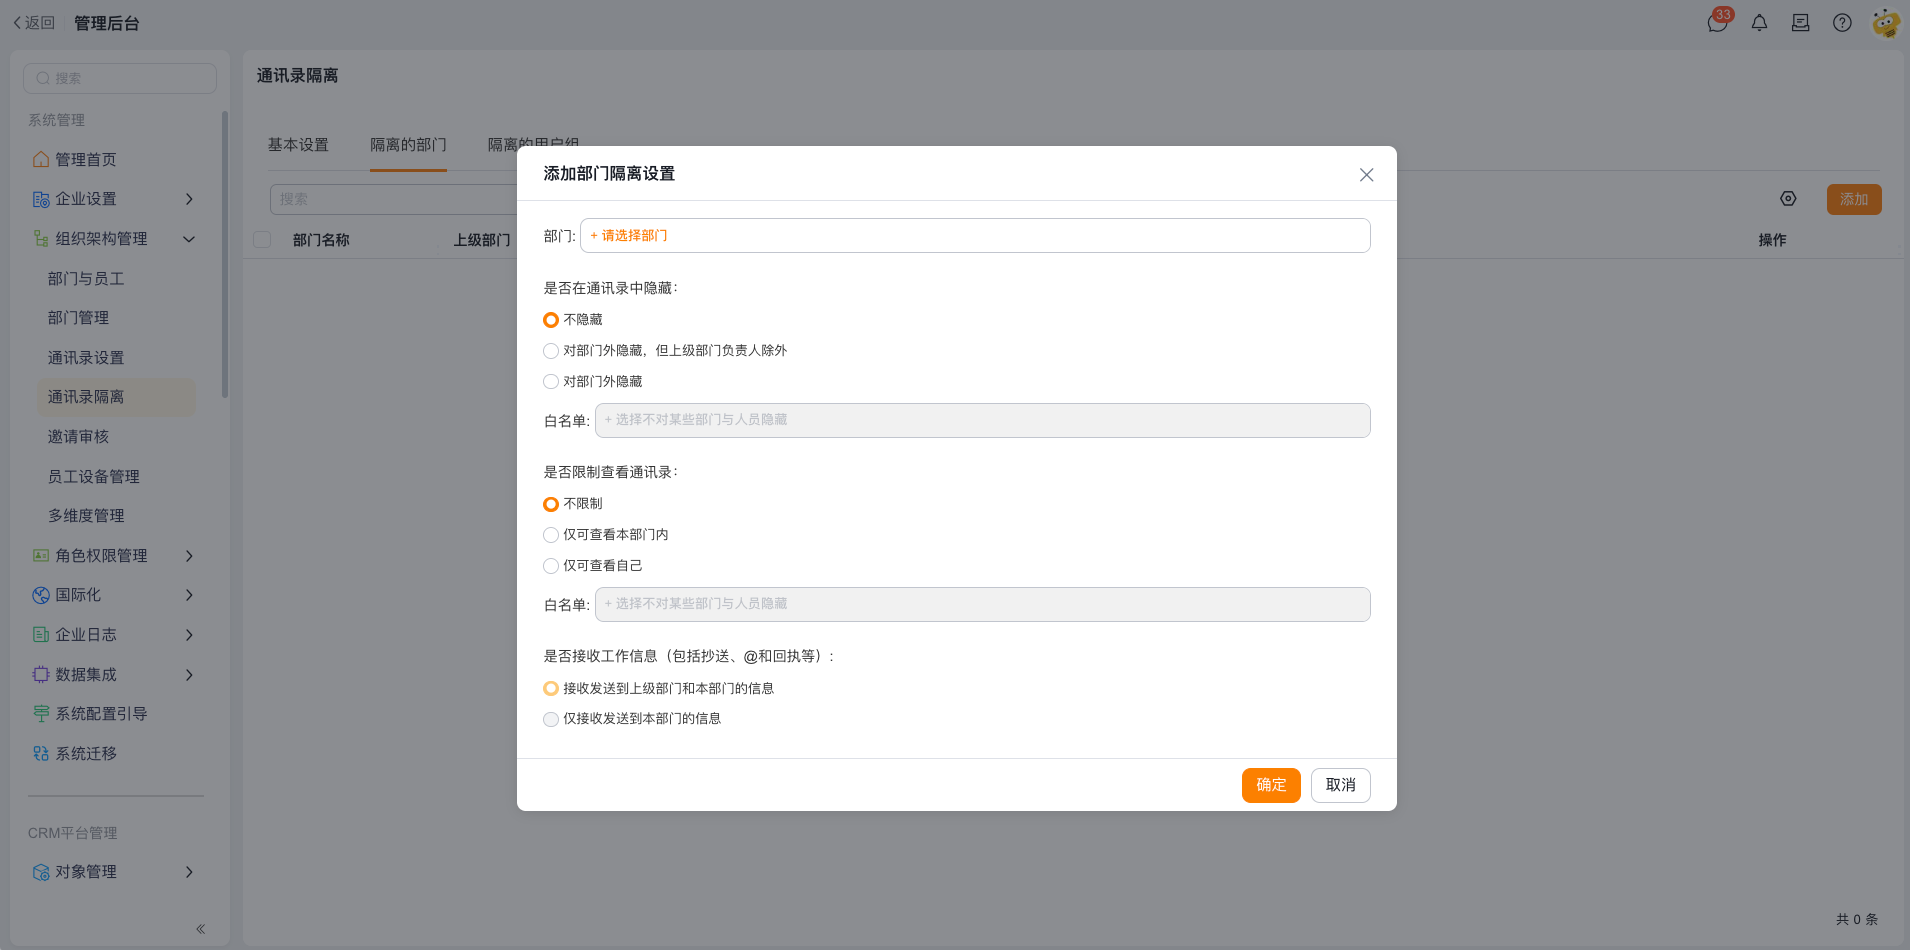Select 对部门外隐藏，但上级部门负责人除外 option
The height and width of the screenshot is (950, 1910).
point(551,351)
